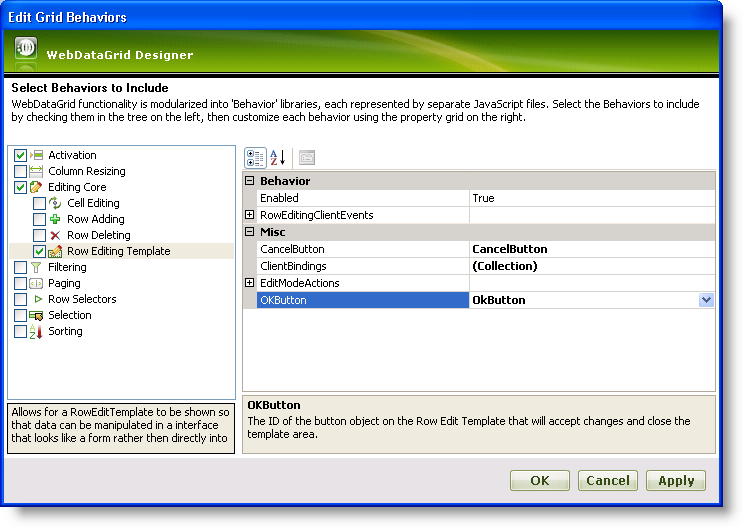Select the Row Adding tree item label
The height and width of the screenshot is (527, 743).
96,219
